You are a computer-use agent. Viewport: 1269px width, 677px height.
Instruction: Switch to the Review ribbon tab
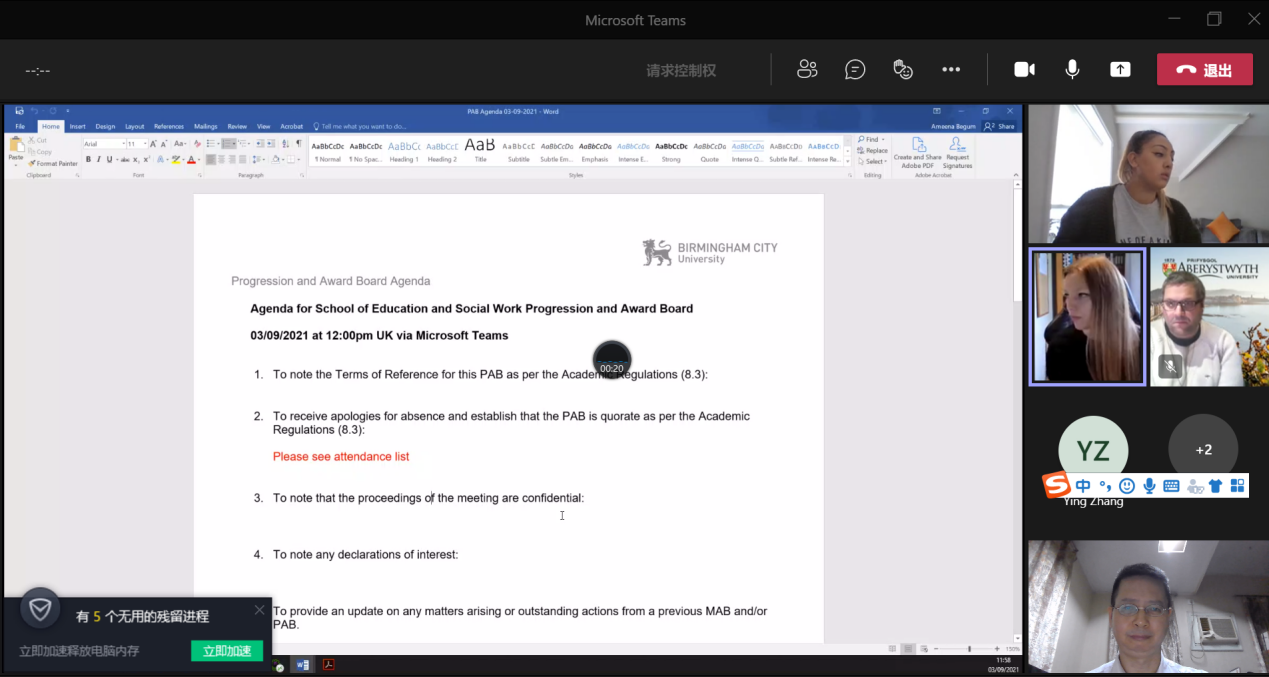(x=237, y=127)
